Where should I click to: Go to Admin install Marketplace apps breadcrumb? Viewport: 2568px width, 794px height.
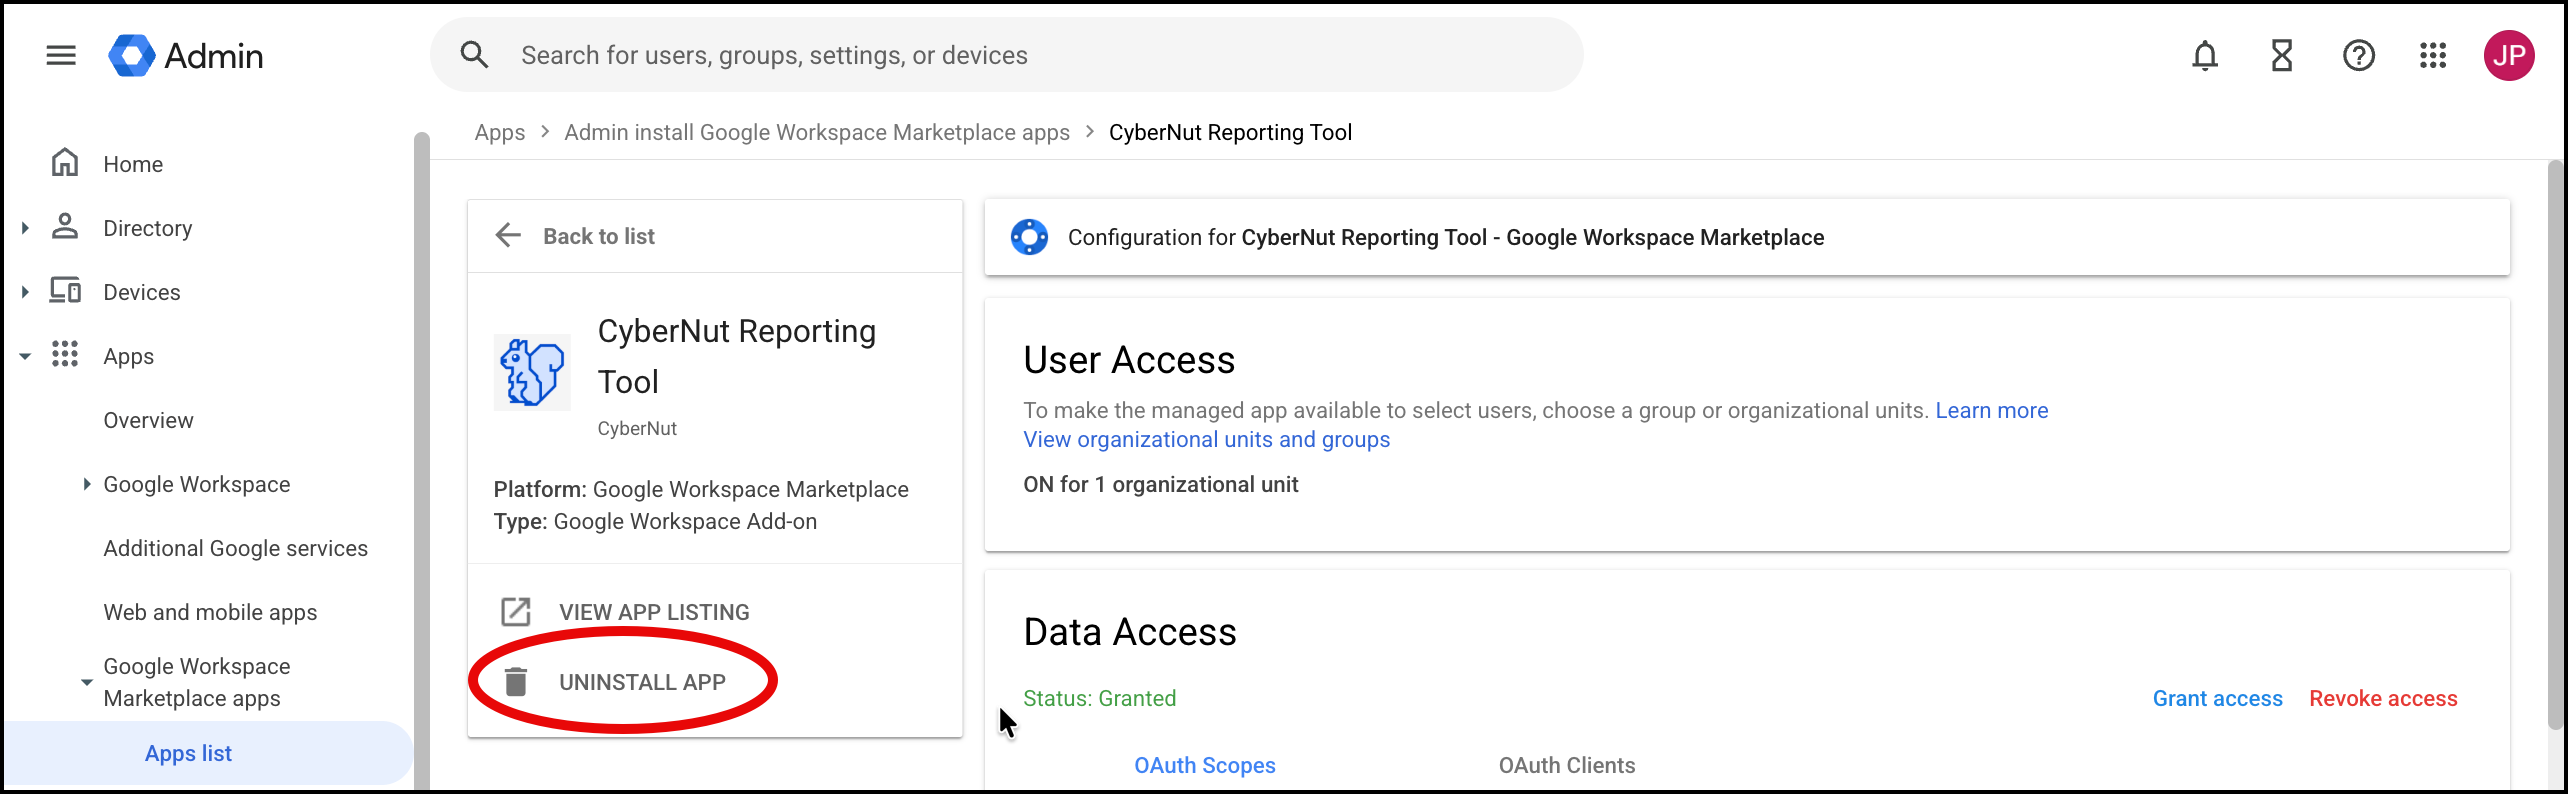point(817,132)
